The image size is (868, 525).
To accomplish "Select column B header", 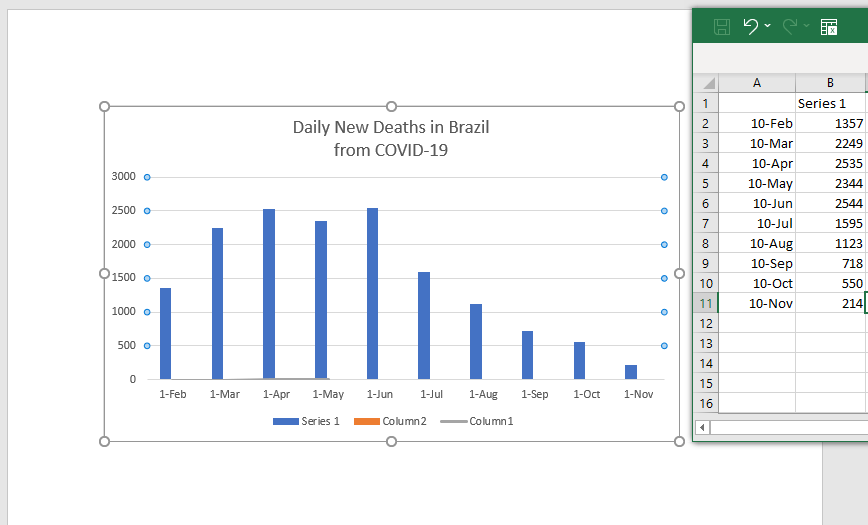I will click(830, 83).
